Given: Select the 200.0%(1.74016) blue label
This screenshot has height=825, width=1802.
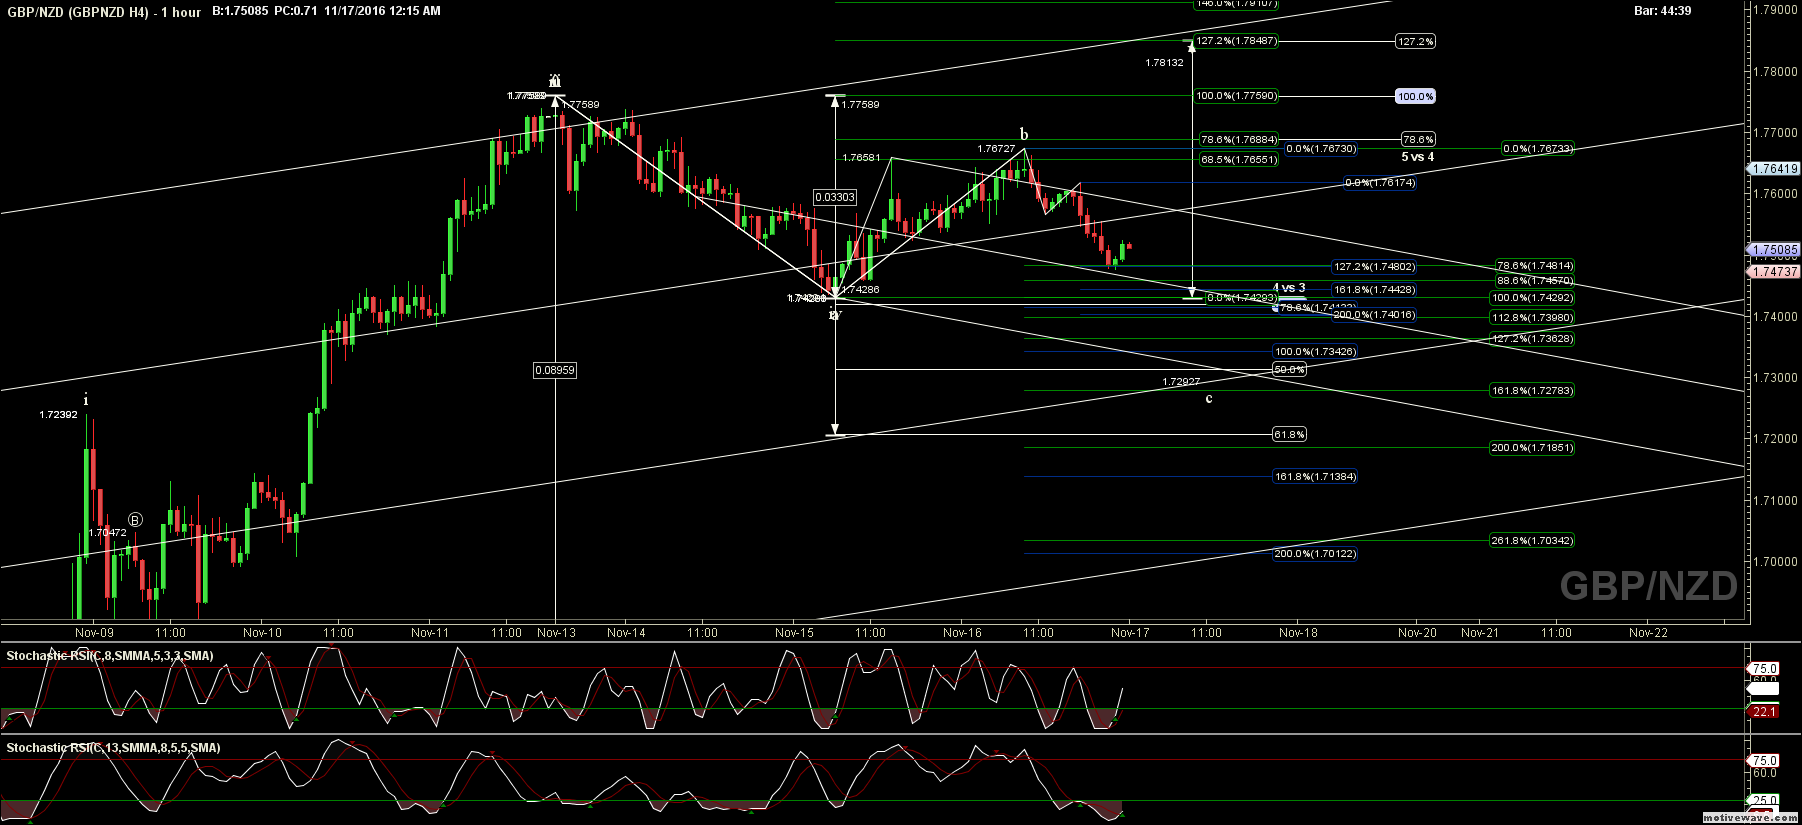Looking at the screenshot, I should tap(1374, 315).
